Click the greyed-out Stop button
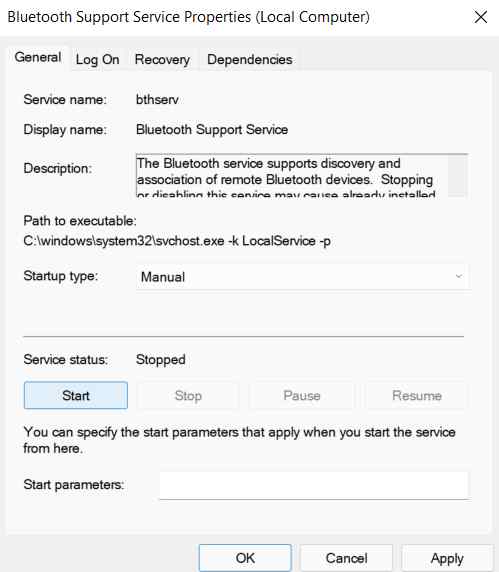This screenshot has height=572, width=499. 188,395
